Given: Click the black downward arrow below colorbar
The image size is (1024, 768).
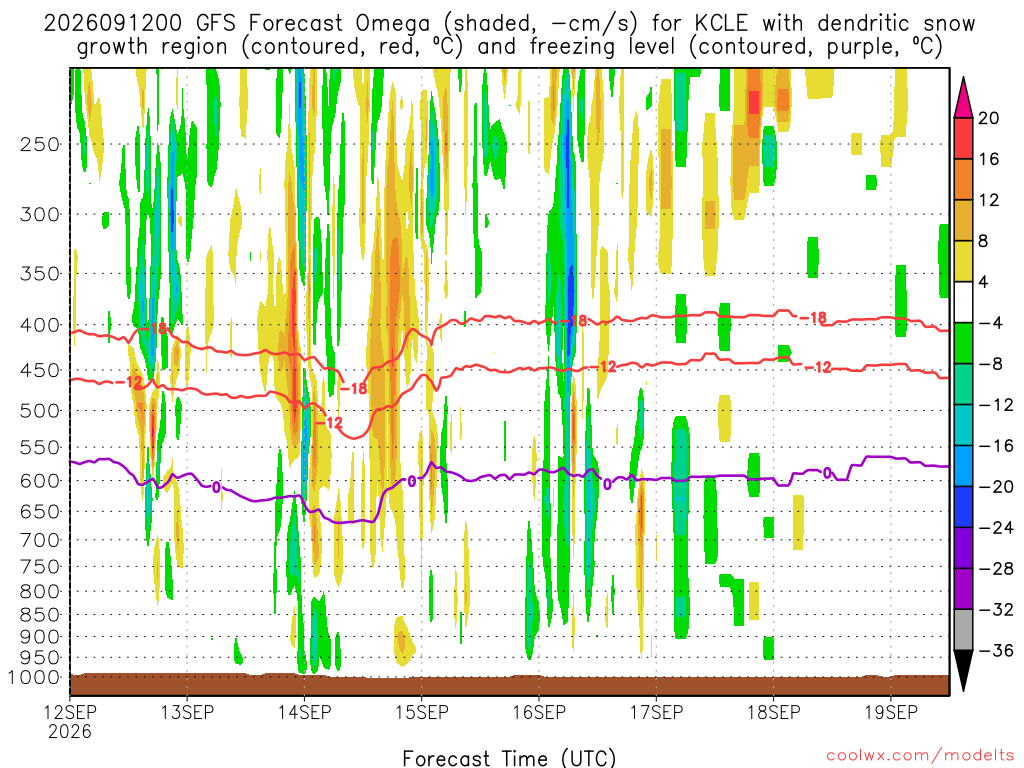Looking at the screenshot, I should [963, 671].
